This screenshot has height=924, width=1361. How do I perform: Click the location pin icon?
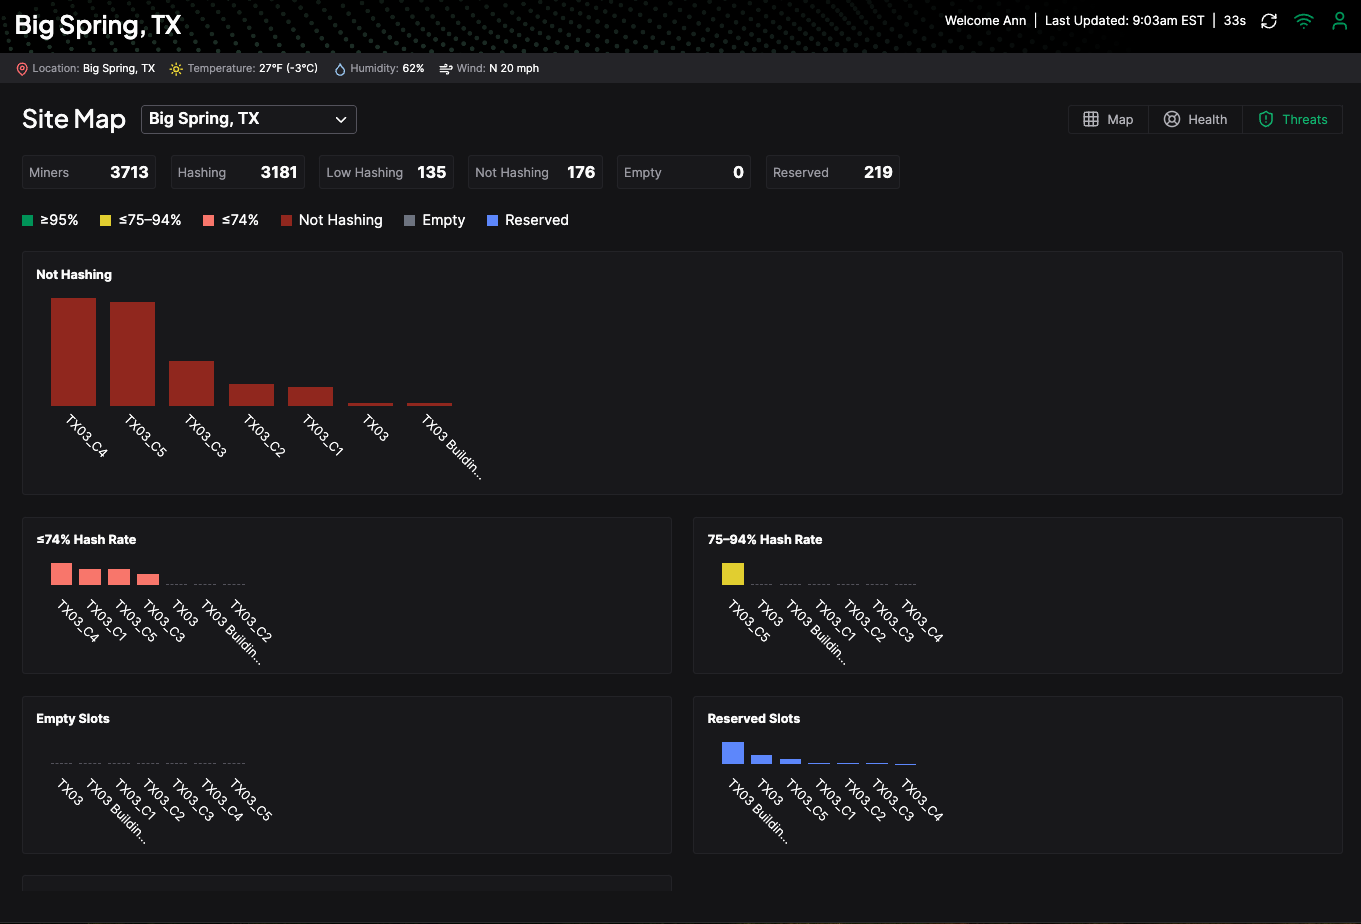[x=22, y=69]
